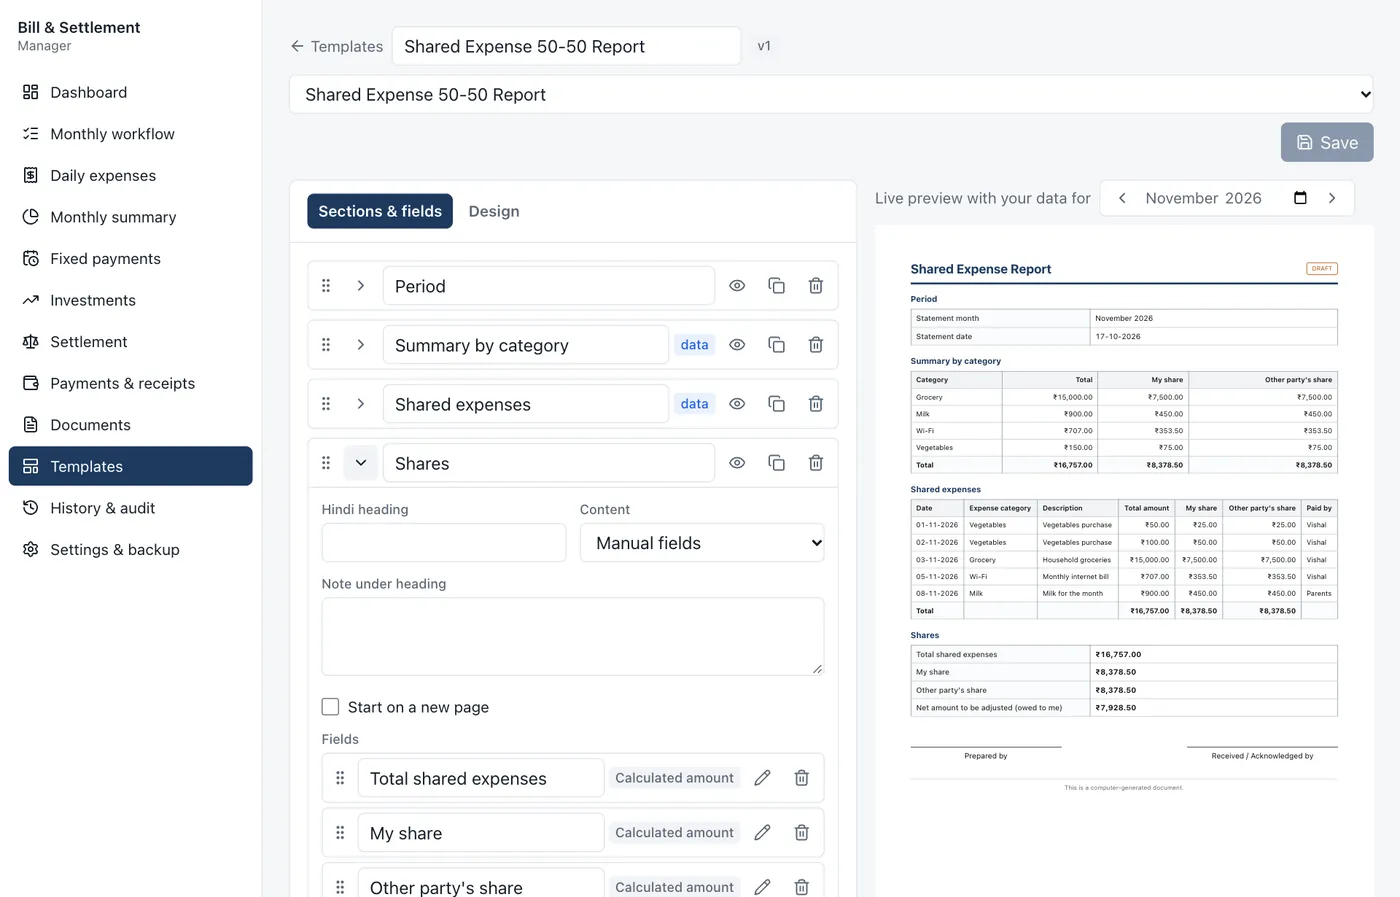Toggle visibility of Period section
This screenshot has height=897, width=1400.
tap(737, 286)
